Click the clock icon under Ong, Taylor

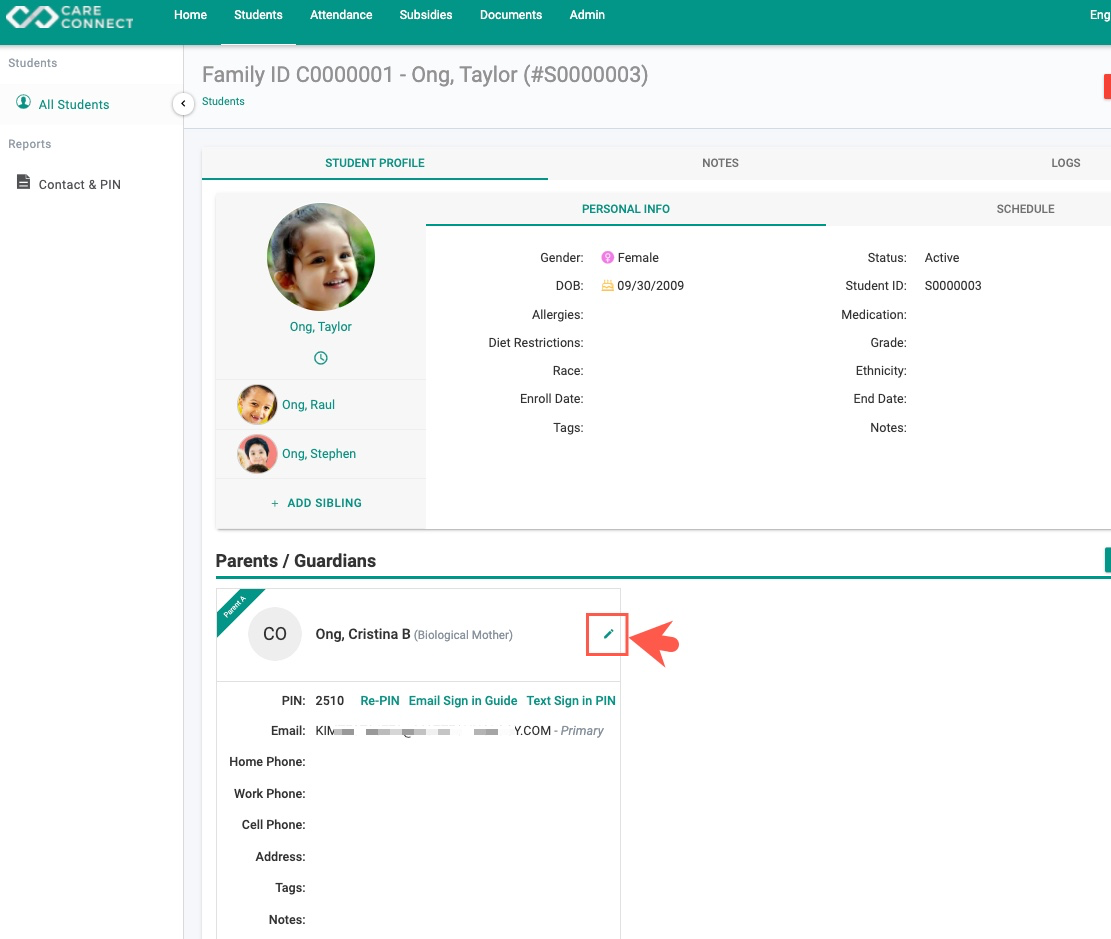click(320, 358)
